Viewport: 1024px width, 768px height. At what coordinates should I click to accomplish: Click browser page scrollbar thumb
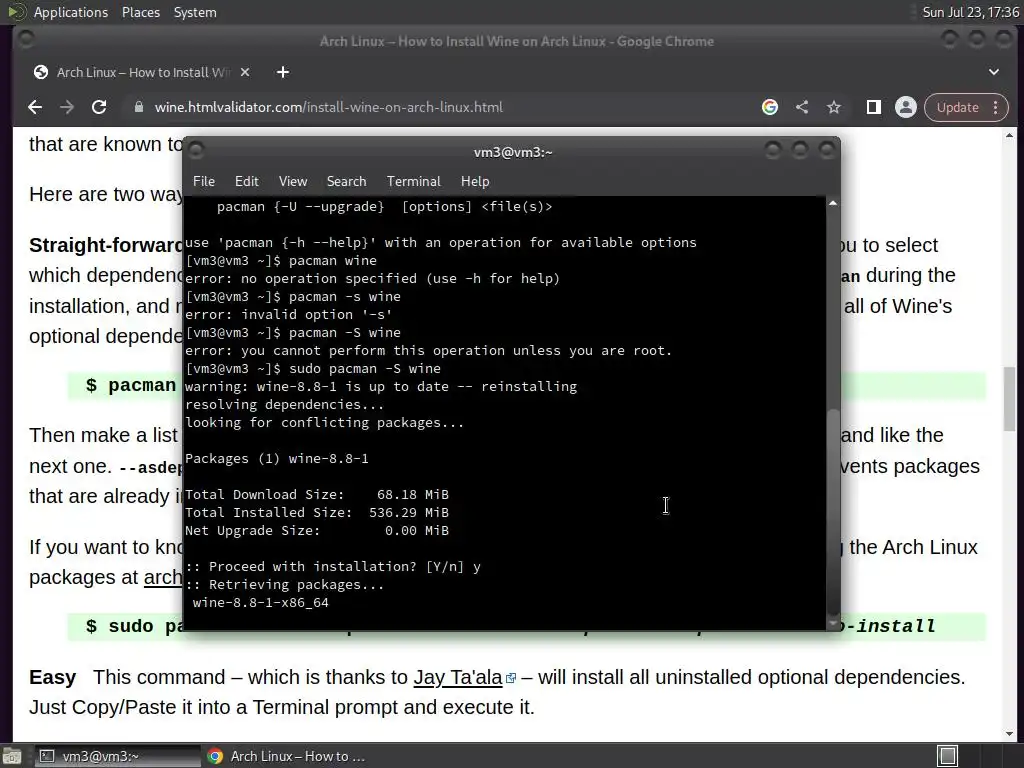coord(1010,399)
